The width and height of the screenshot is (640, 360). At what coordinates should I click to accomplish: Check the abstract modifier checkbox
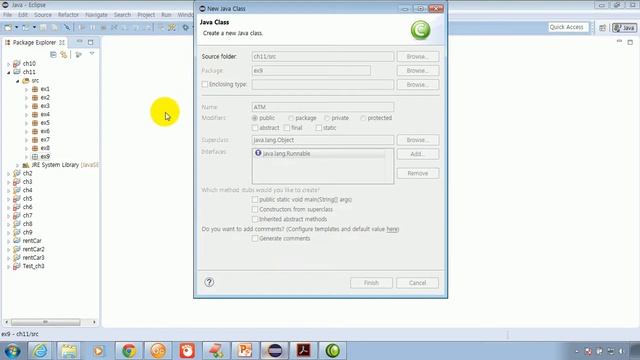click(255, 128)
